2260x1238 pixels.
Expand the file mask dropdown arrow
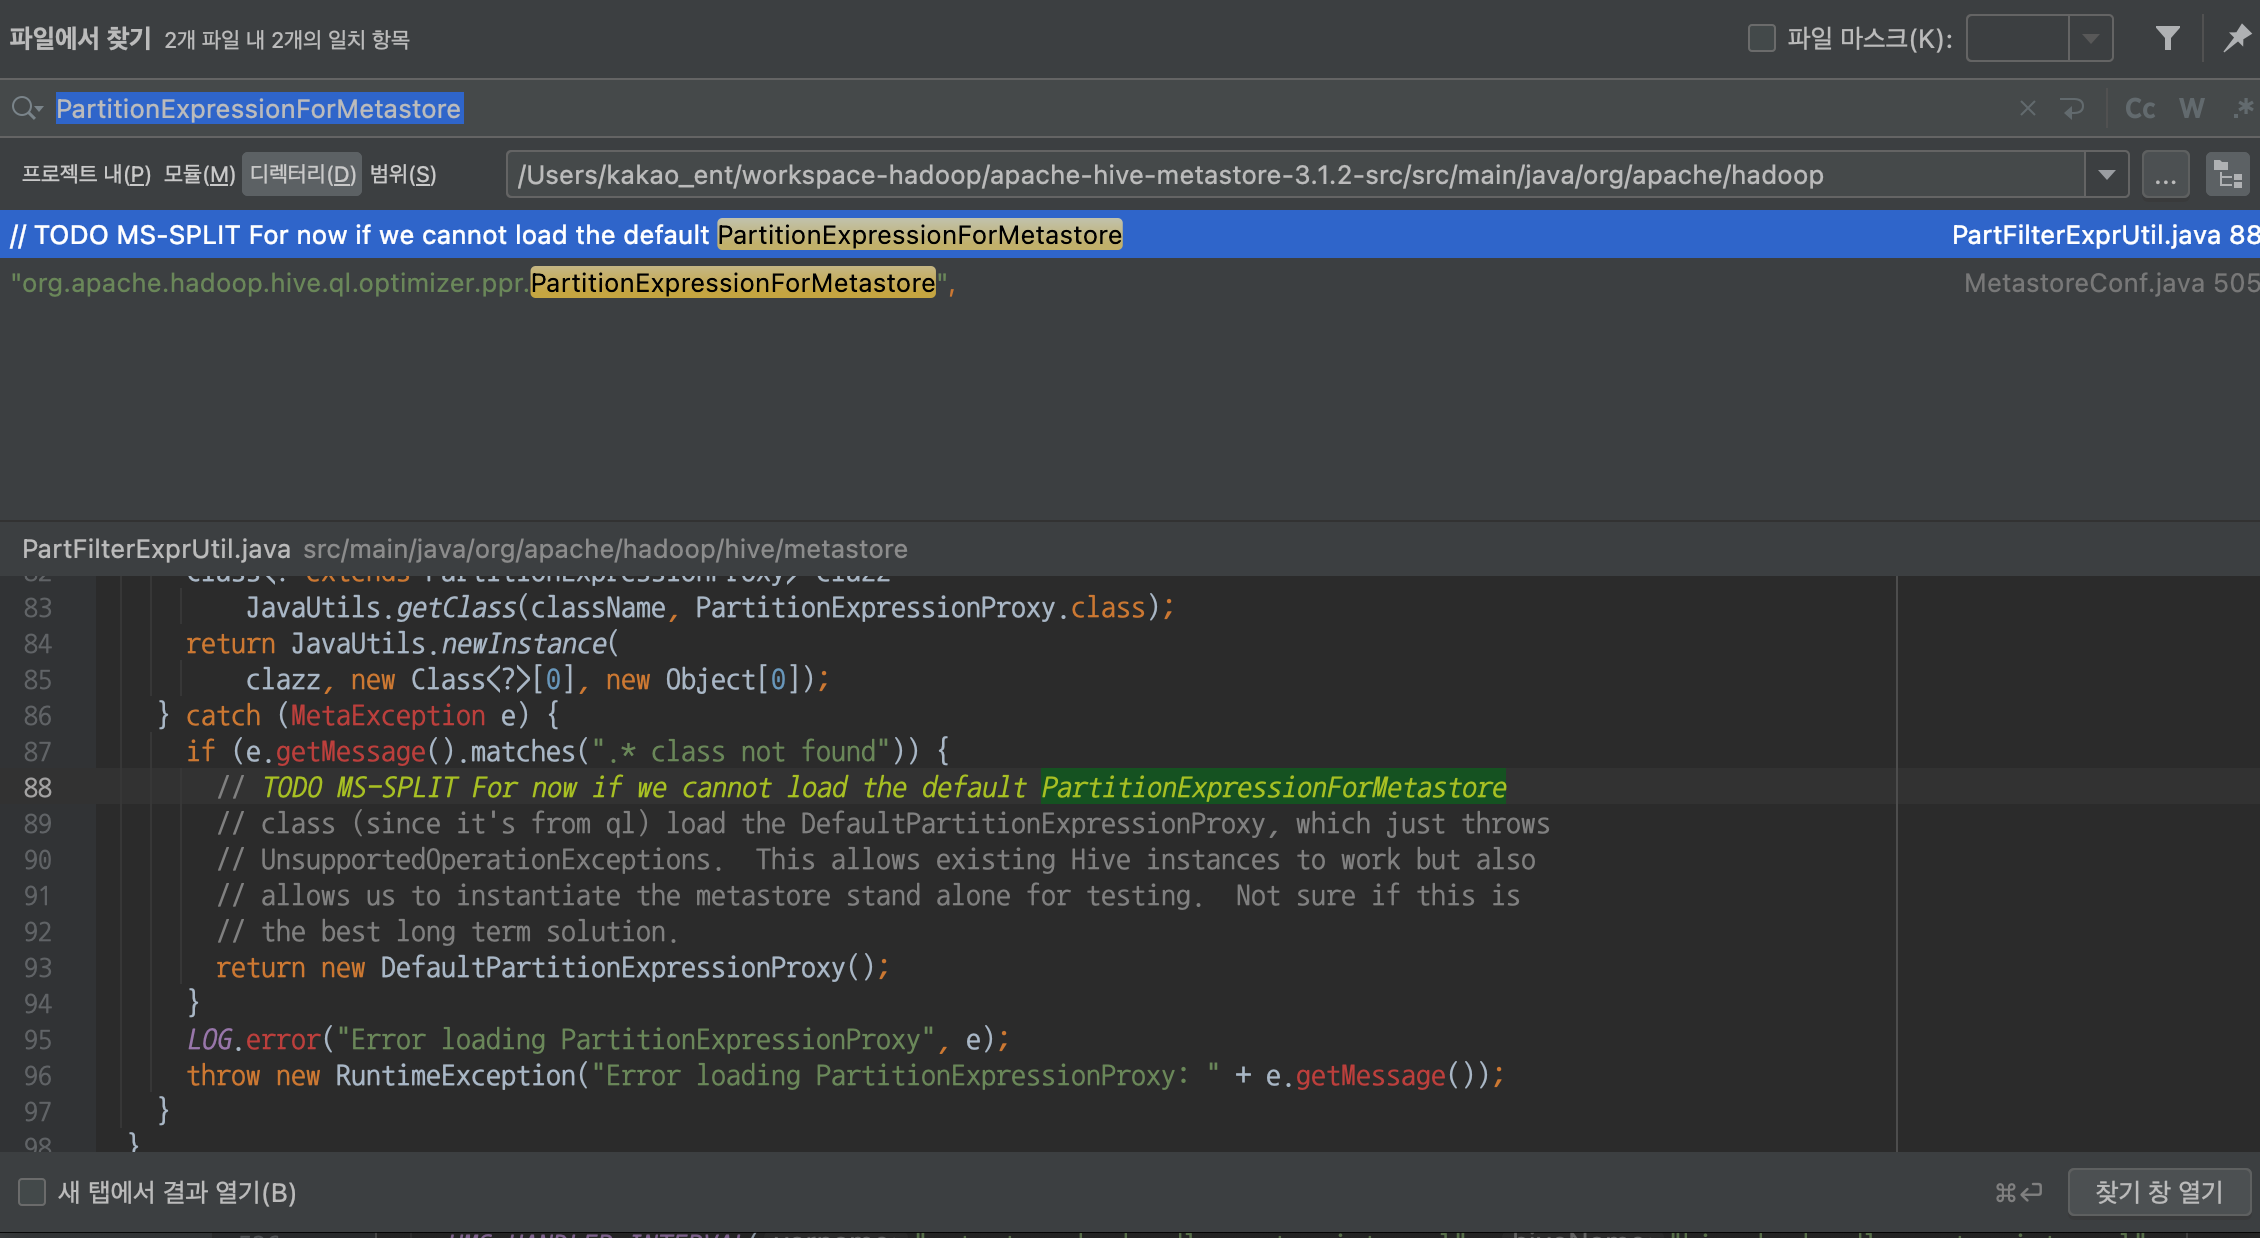point(2090,39)
